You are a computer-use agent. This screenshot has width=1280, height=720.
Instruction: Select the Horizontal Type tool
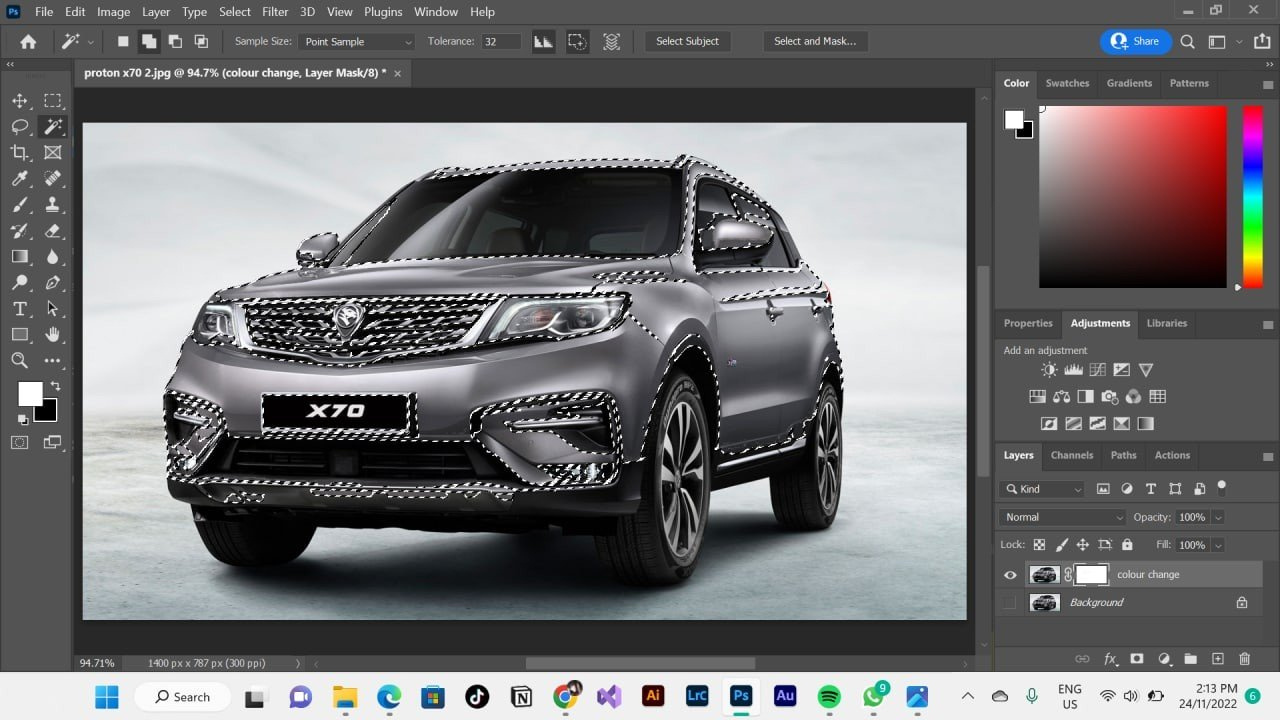coord(20,309)
